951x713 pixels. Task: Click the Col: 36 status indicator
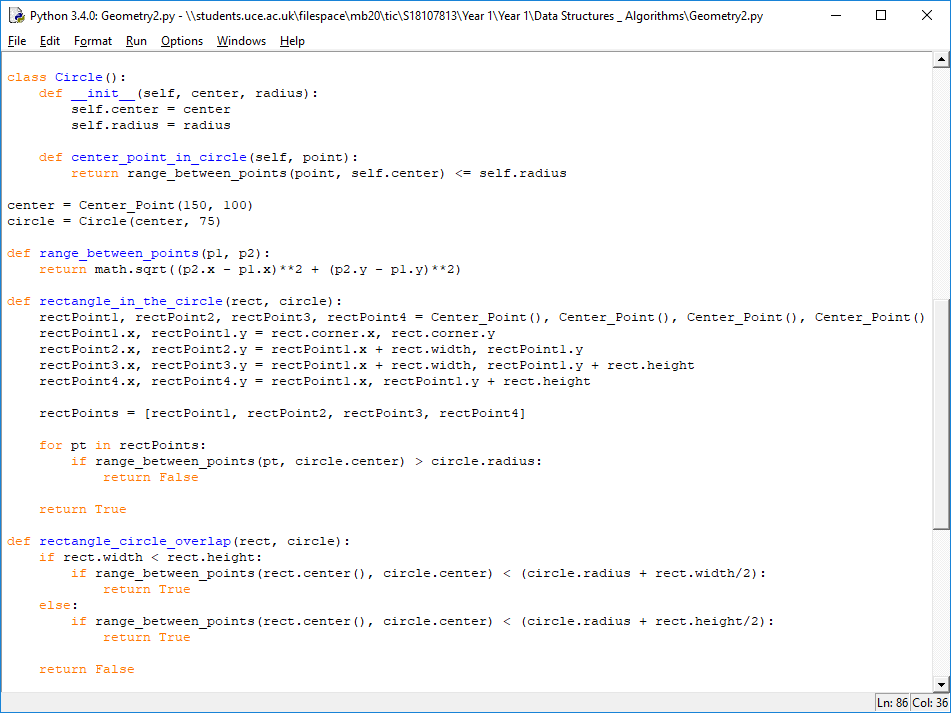pyautogui.click(x=931, y=703)
